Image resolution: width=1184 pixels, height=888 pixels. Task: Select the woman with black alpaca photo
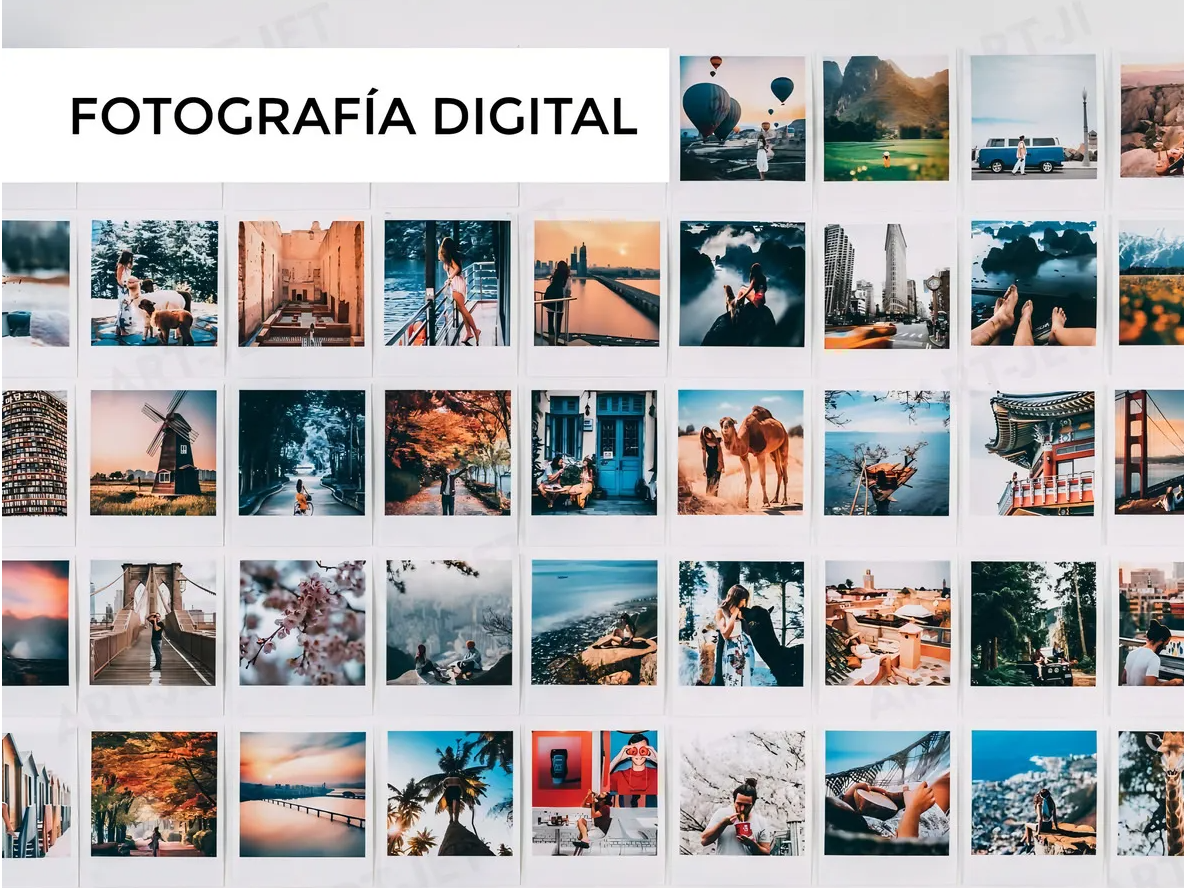coord(740,622)
